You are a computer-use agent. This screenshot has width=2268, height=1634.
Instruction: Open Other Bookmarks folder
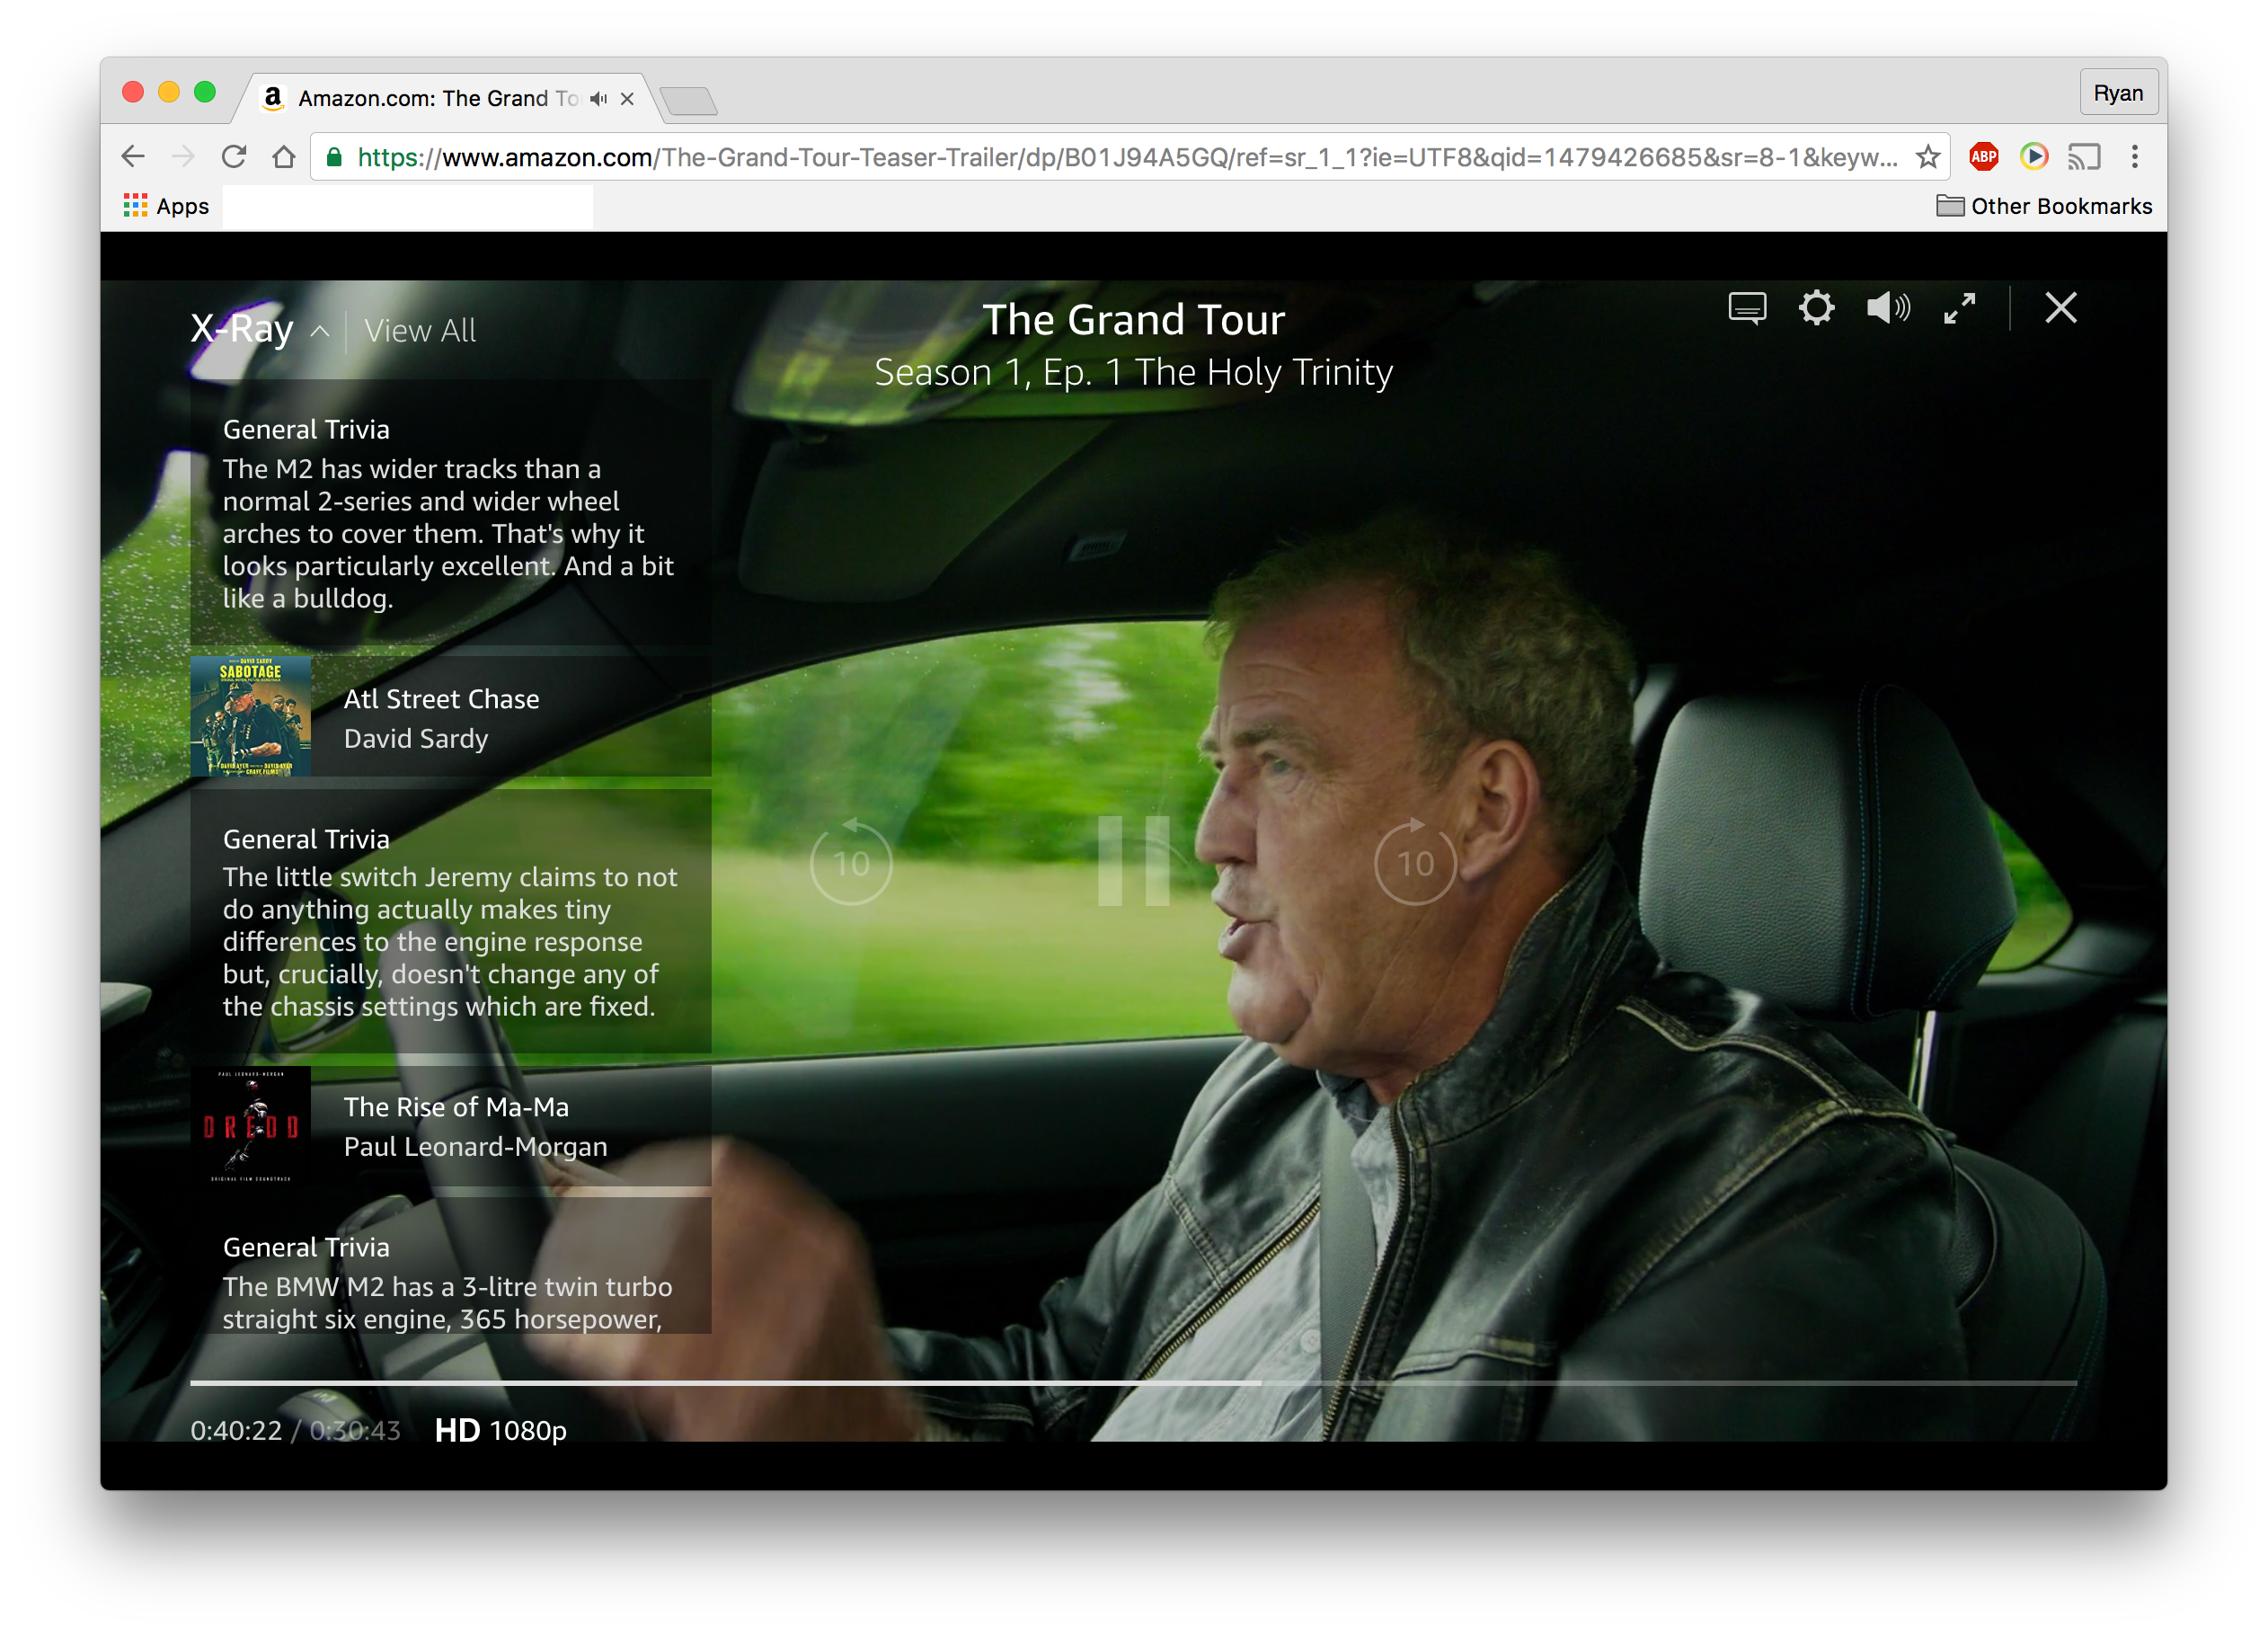coord(2044,206)
